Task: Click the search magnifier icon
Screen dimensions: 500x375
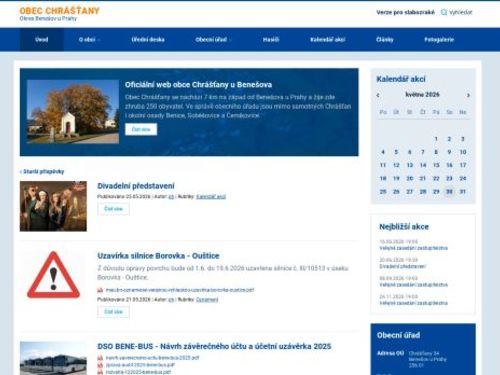Action: (x=444, y=12)
